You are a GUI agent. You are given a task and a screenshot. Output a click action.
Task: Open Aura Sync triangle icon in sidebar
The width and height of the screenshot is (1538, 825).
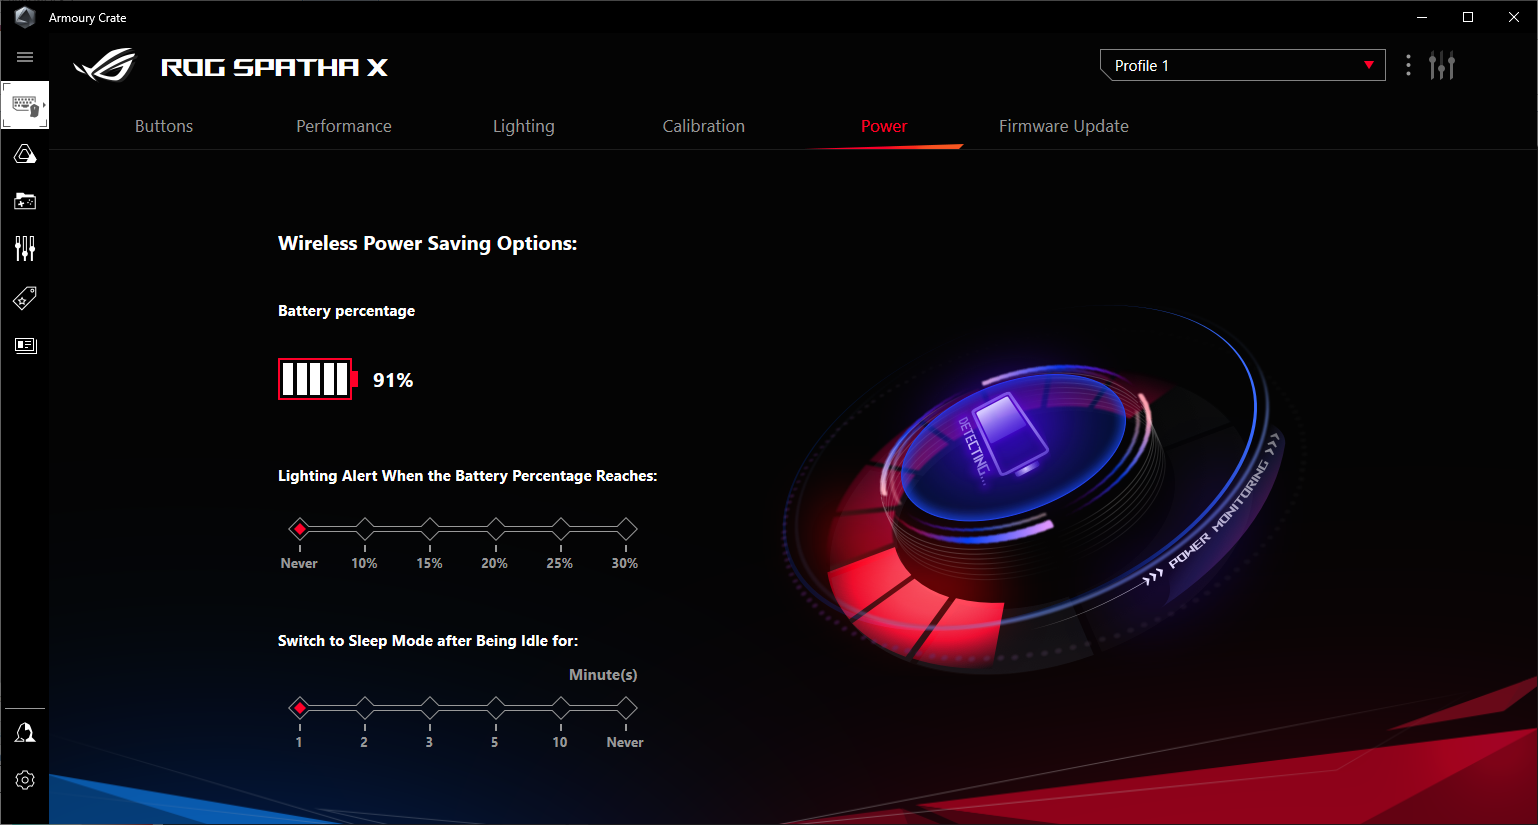25,154
